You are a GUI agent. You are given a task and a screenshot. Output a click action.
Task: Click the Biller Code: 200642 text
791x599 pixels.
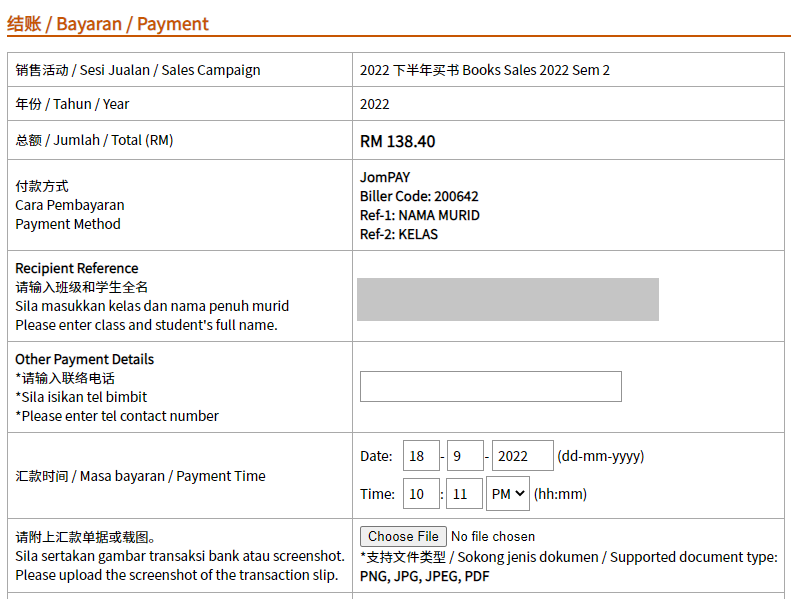coord(419,196)
